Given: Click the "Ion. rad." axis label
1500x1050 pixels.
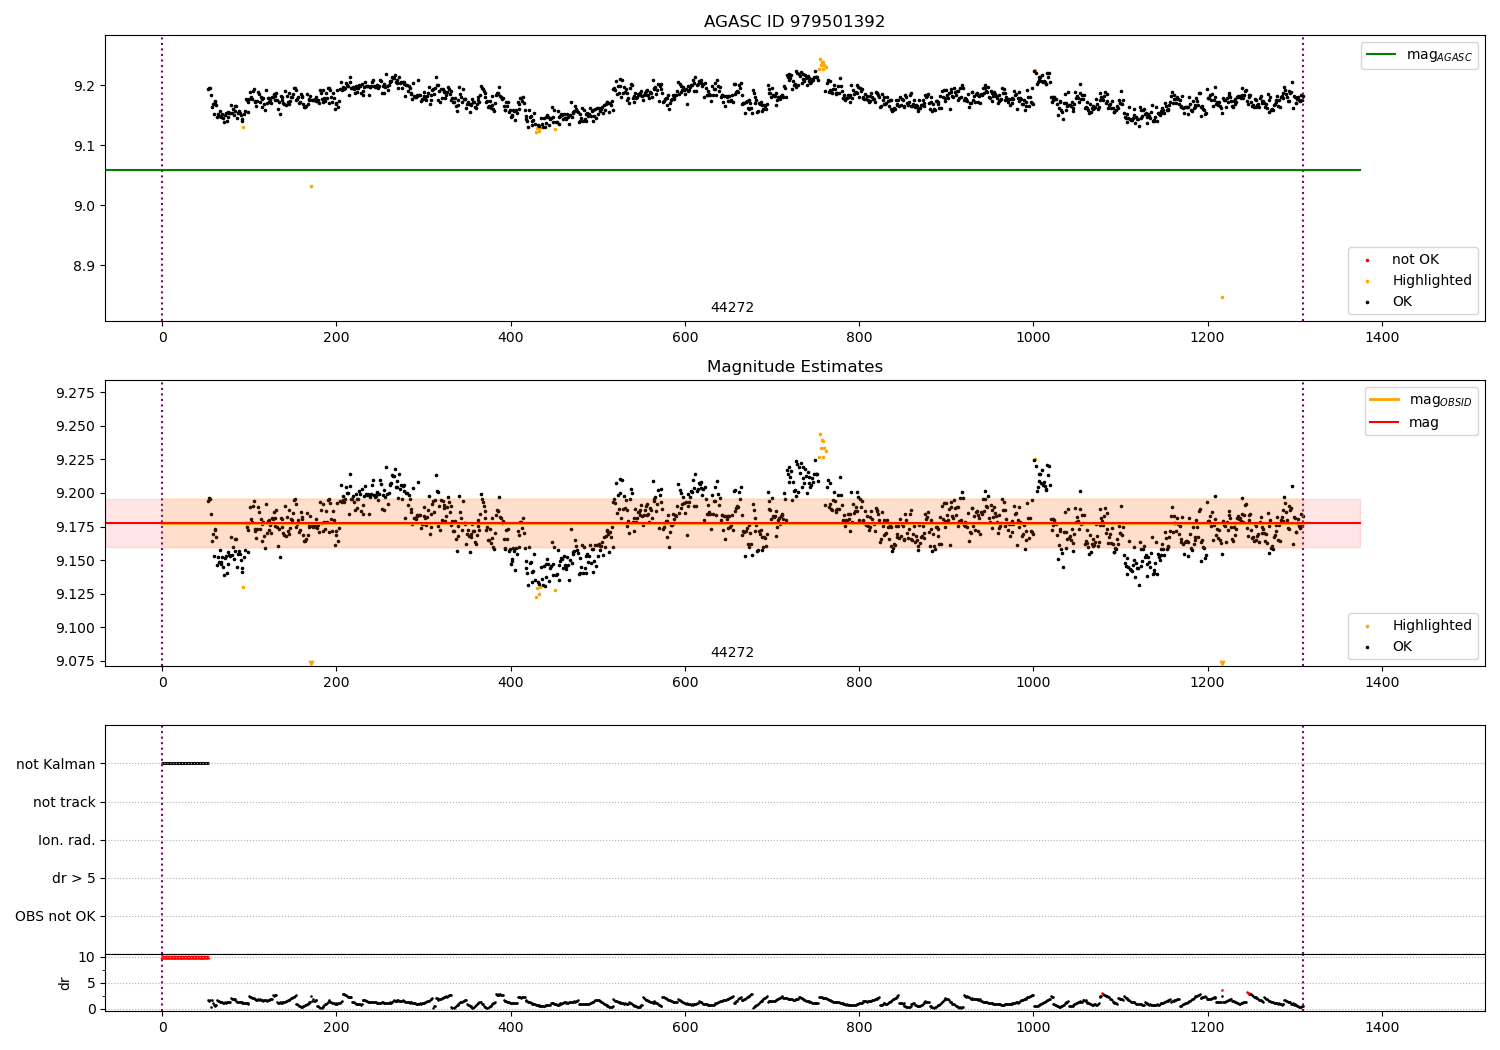Looking at the screenshot, I should coord(67,840).
